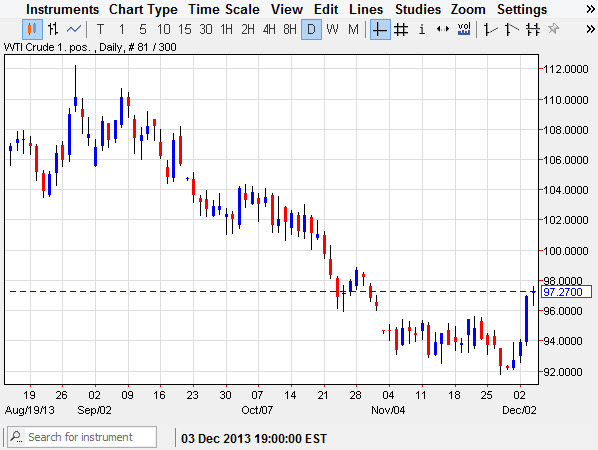Toggle the volume 'vol' indicator icon
The image size is (598, 450).
(x=464, y=29)
